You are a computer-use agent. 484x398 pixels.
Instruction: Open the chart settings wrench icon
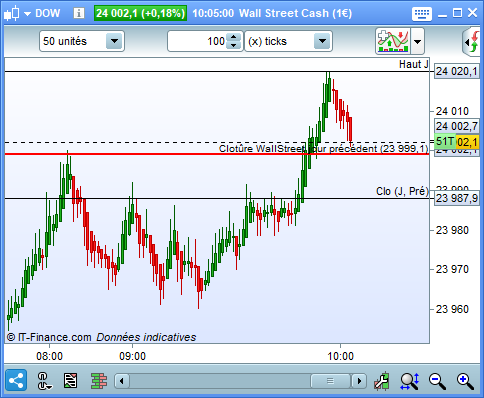[x=382, y=381]
